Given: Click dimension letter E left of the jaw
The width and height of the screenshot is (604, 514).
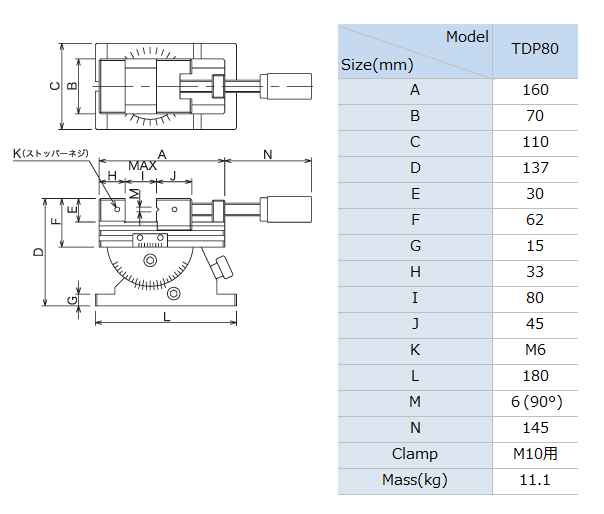Looking at the screenshot, I should click(72, 210).
